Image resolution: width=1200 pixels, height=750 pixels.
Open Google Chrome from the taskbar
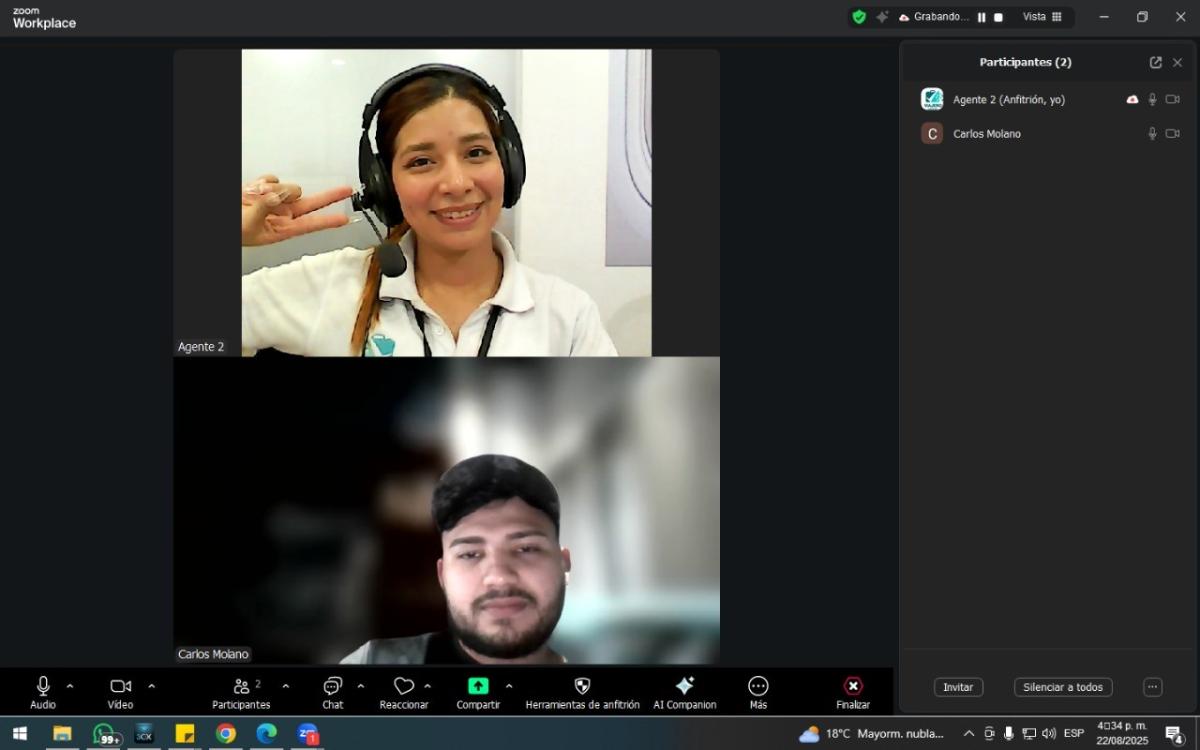tap(226, 734)
